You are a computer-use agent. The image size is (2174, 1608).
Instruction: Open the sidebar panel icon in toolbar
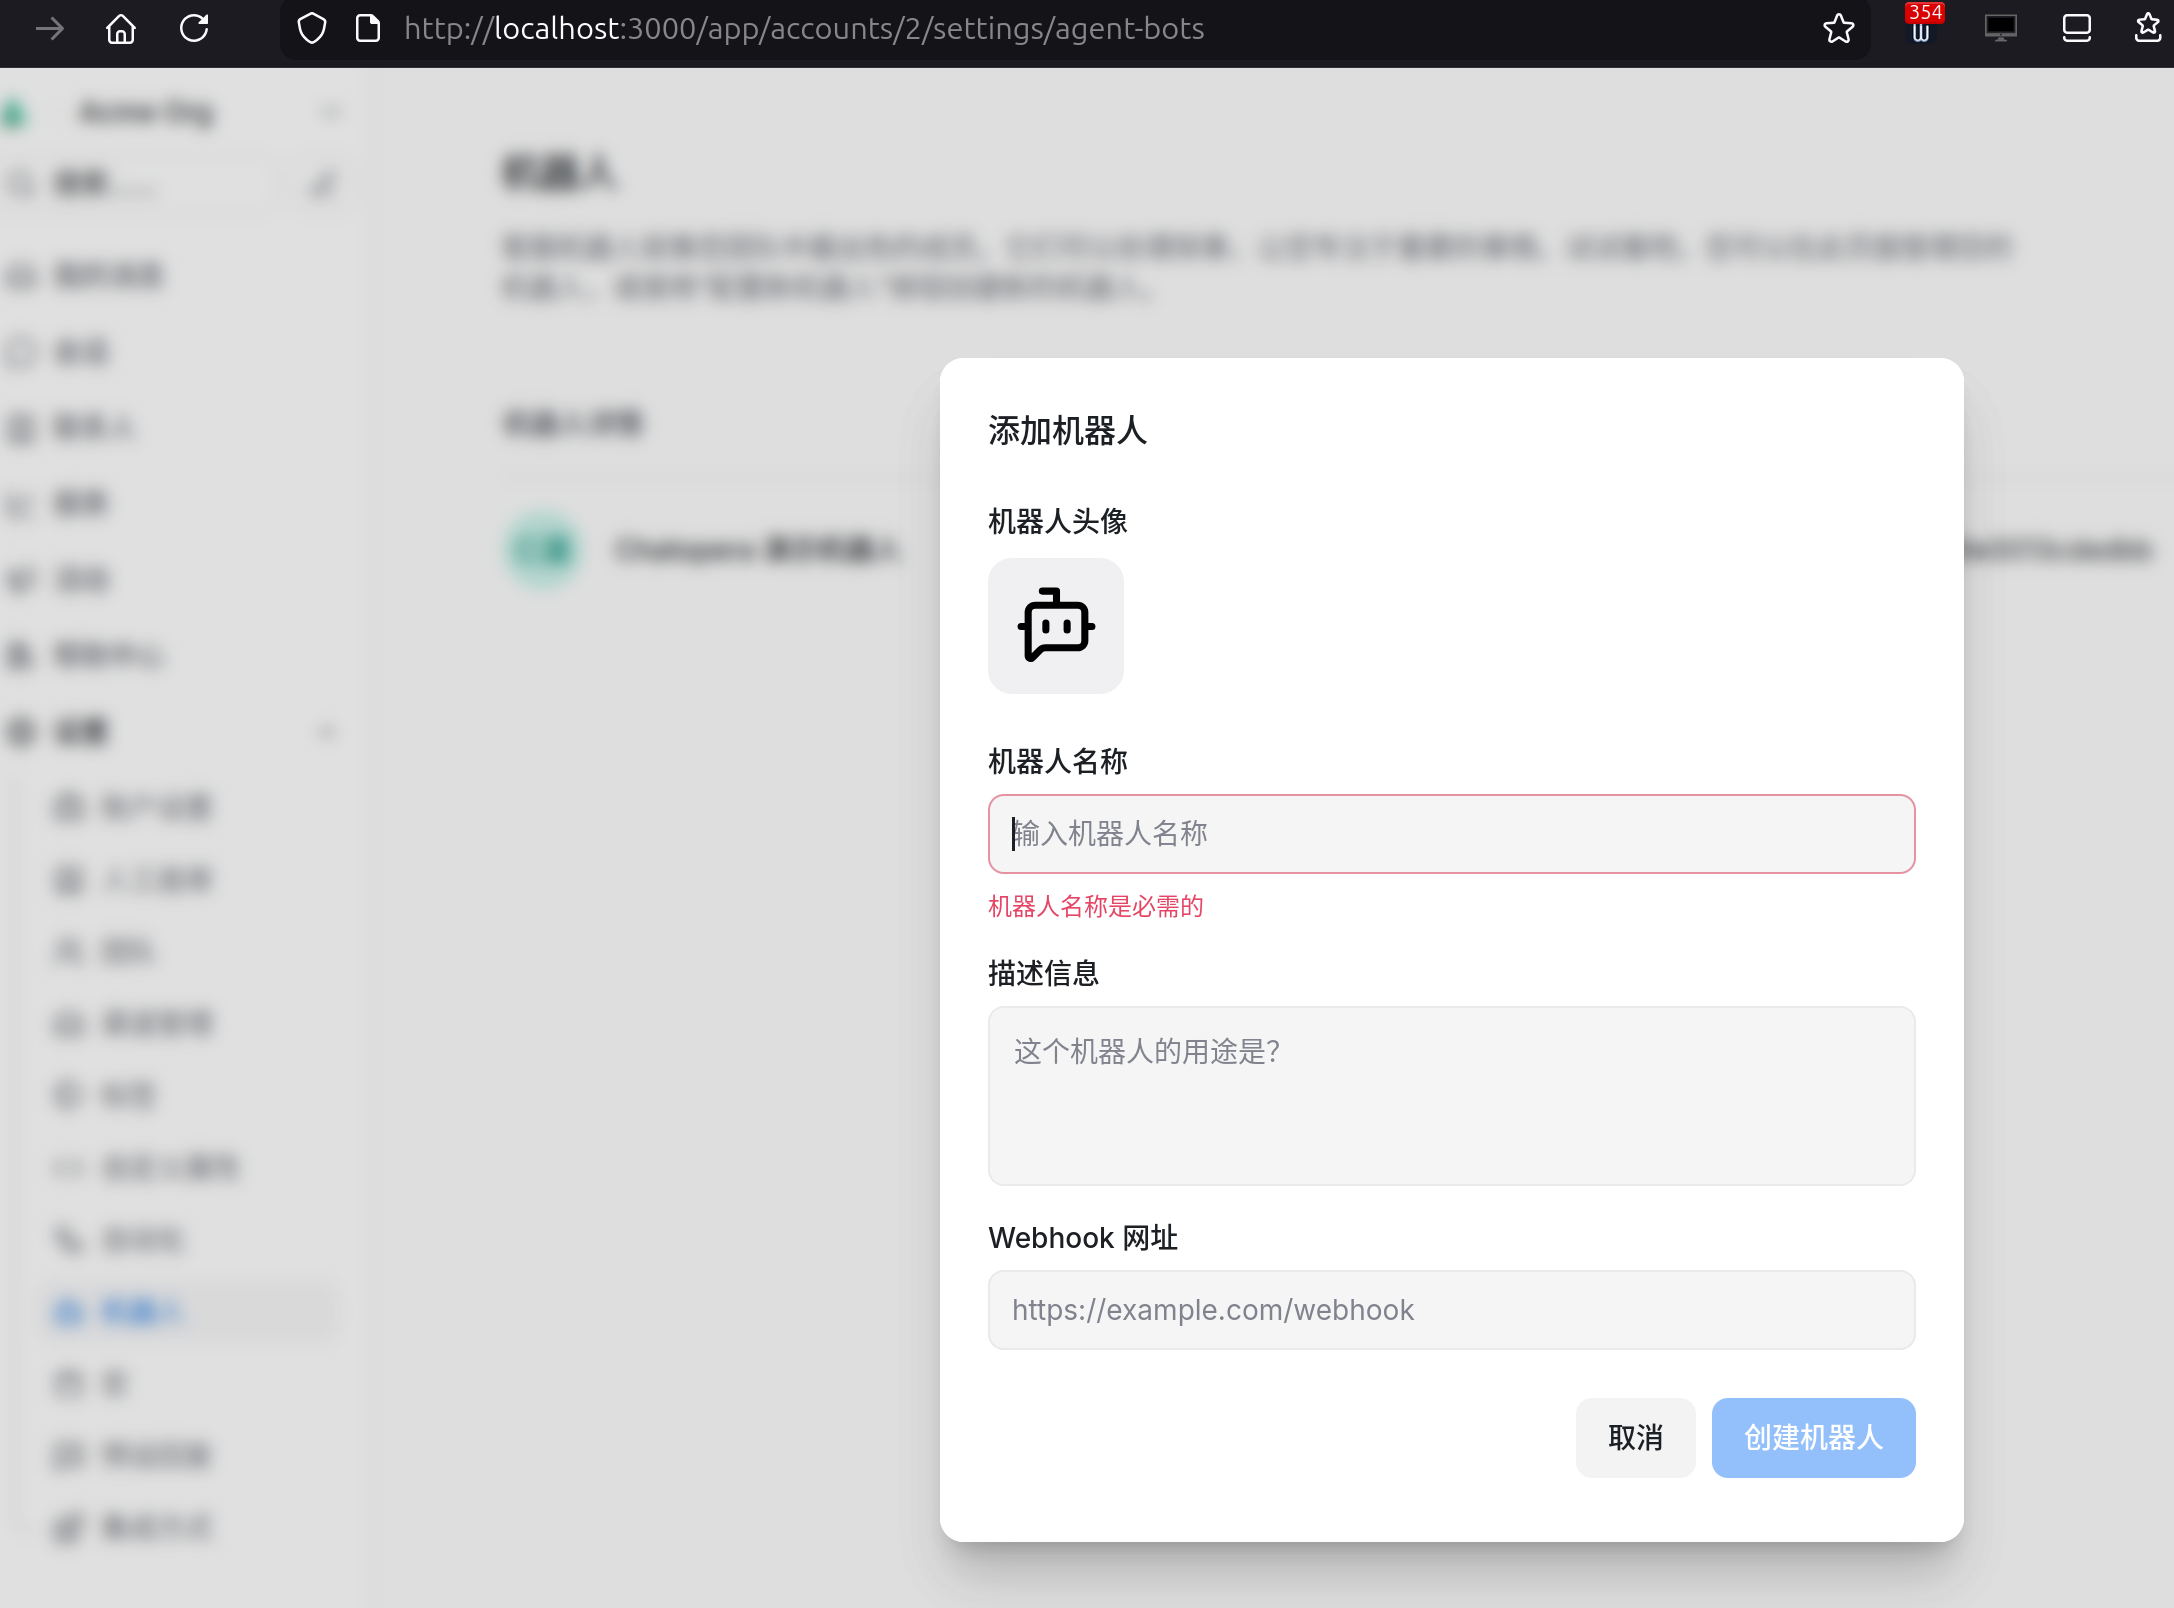(2076, 29)
